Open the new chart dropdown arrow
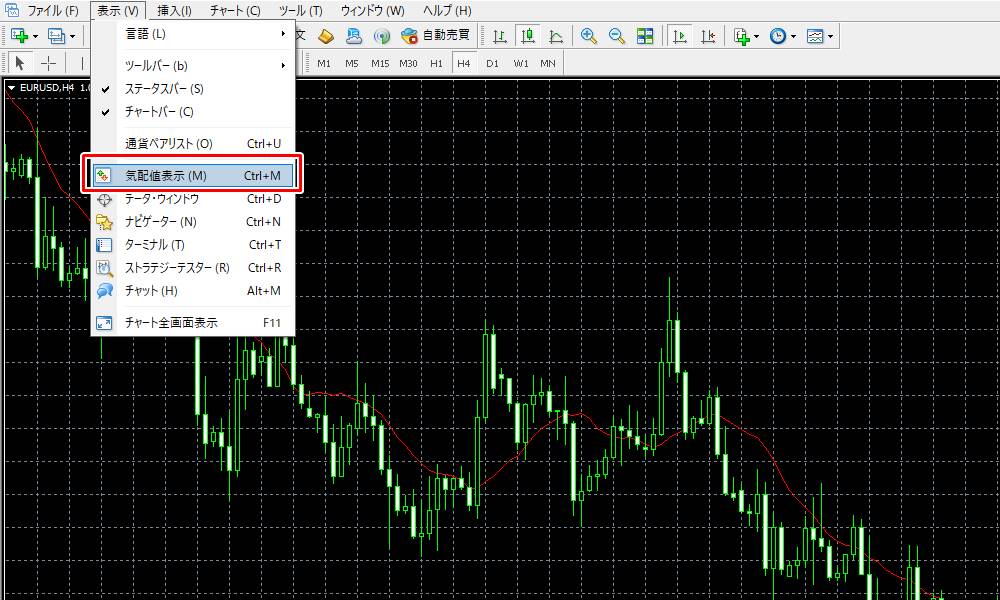Screen dimensions: 1000x600 pyautogui.click(x=36, y=36)
